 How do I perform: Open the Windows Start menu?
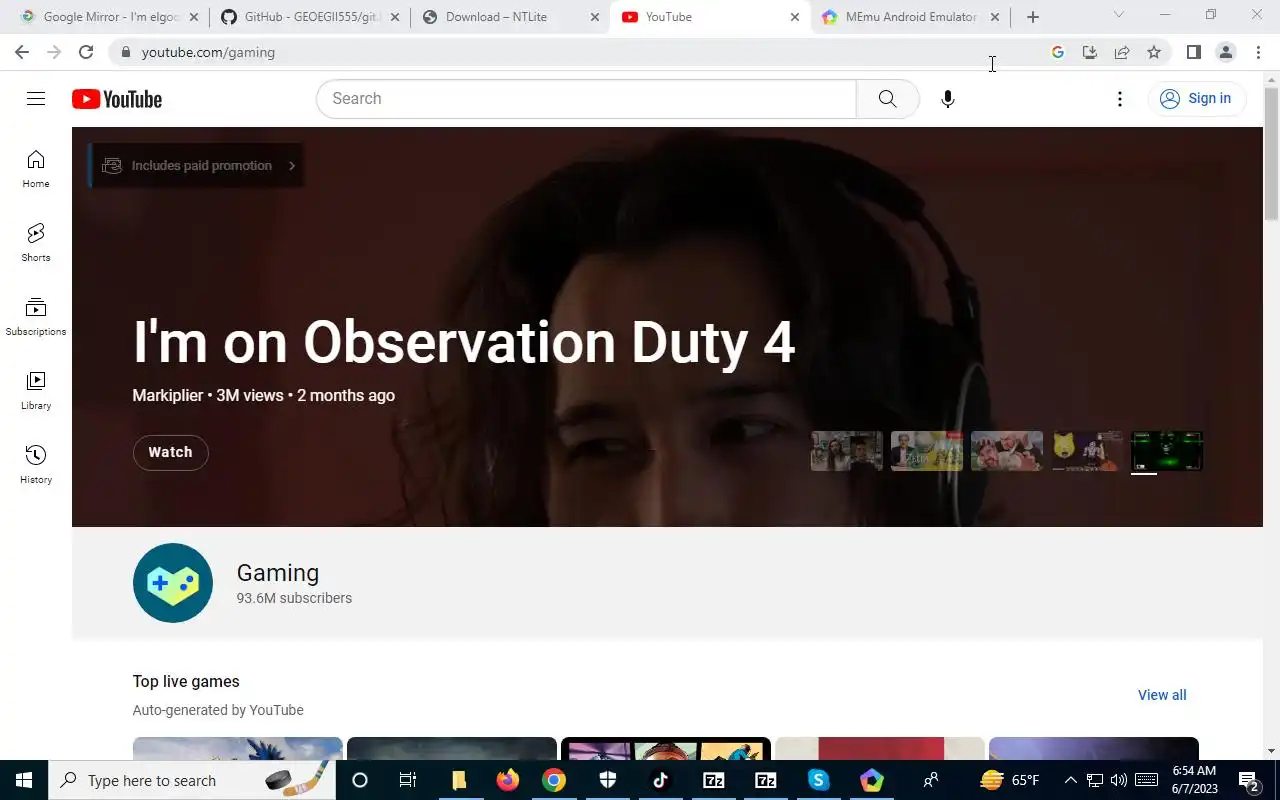[24, 780]
